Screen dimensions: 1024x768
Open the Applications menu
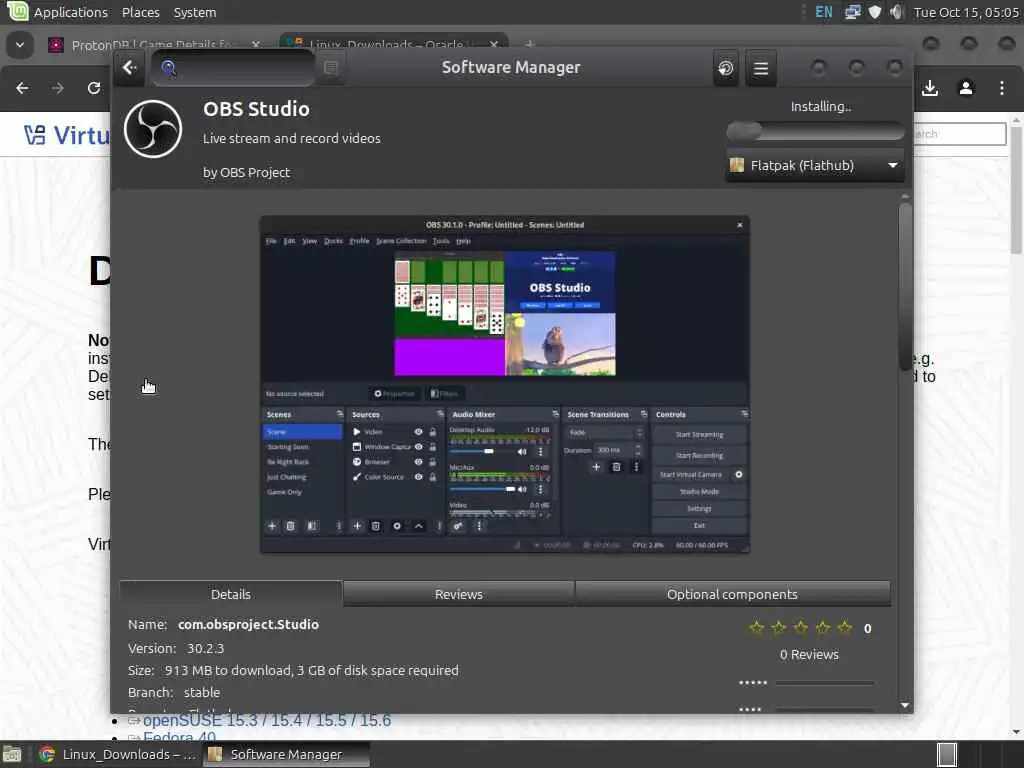tap(71, 12)
